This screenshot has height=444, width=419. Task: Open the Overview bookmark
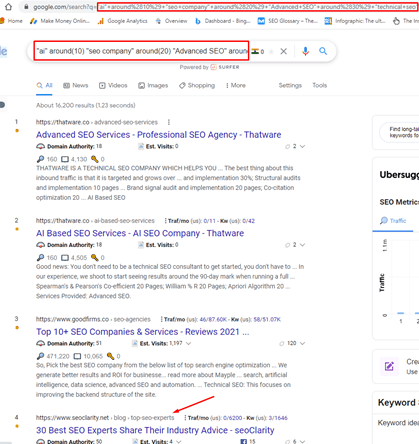point(171,21)
